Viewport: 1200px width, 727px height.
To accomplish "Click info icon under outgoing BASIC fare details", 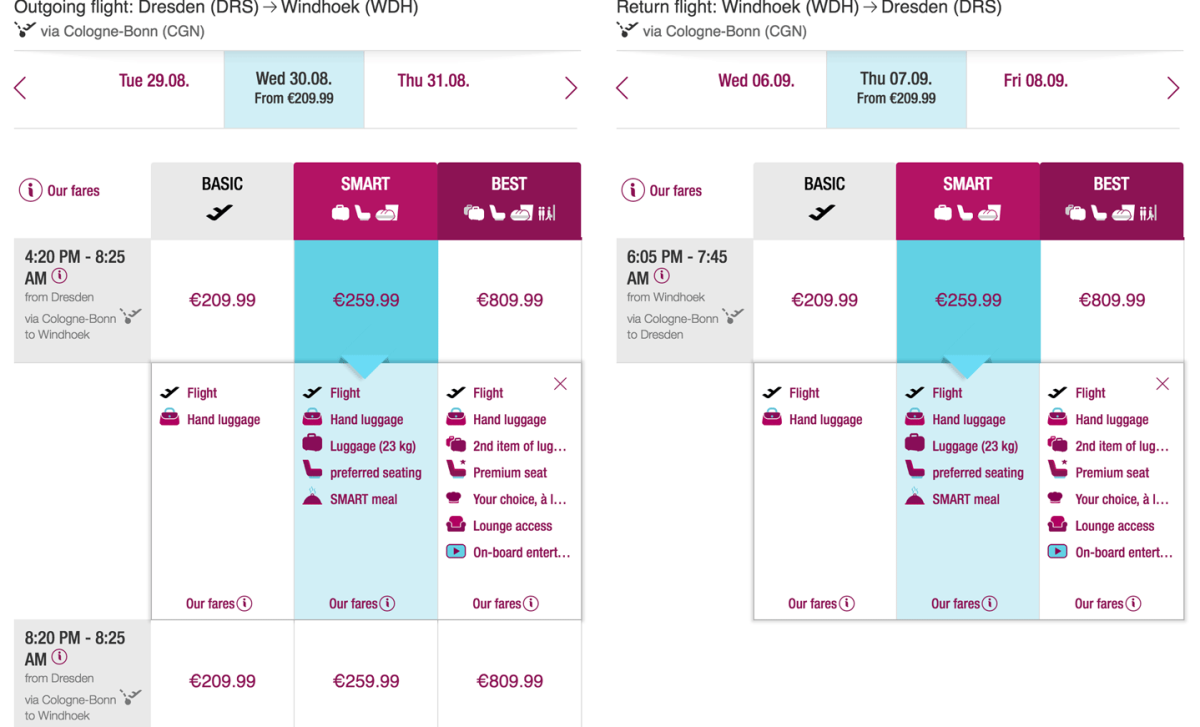I will tap(245, 604).
